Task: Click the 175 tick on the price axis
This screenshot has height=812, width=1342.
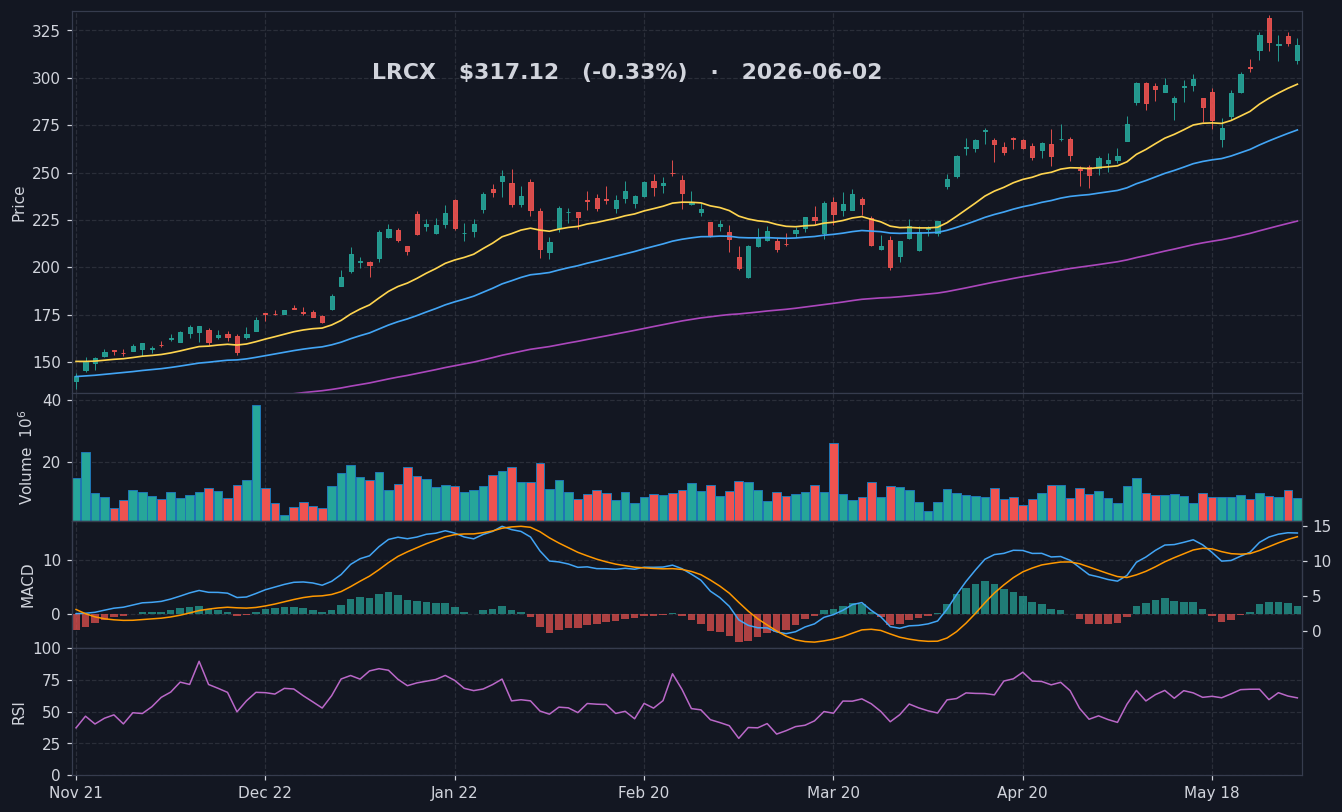Action: coord(46,315)
